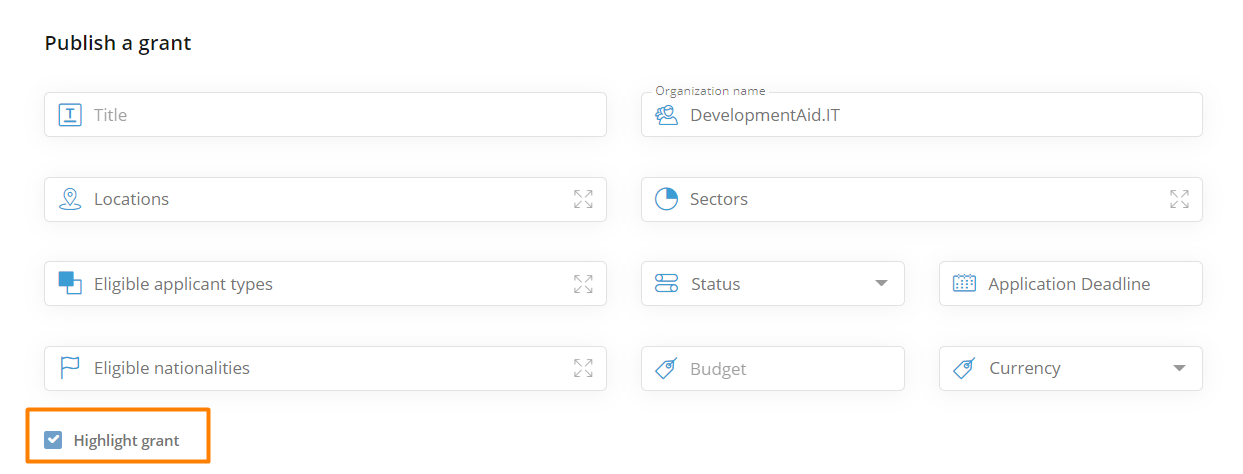The width and height of the screenshot is (1243, 474).
Task: Click the Eligible nationalities flag icon
Action: (x=70, y=368)
